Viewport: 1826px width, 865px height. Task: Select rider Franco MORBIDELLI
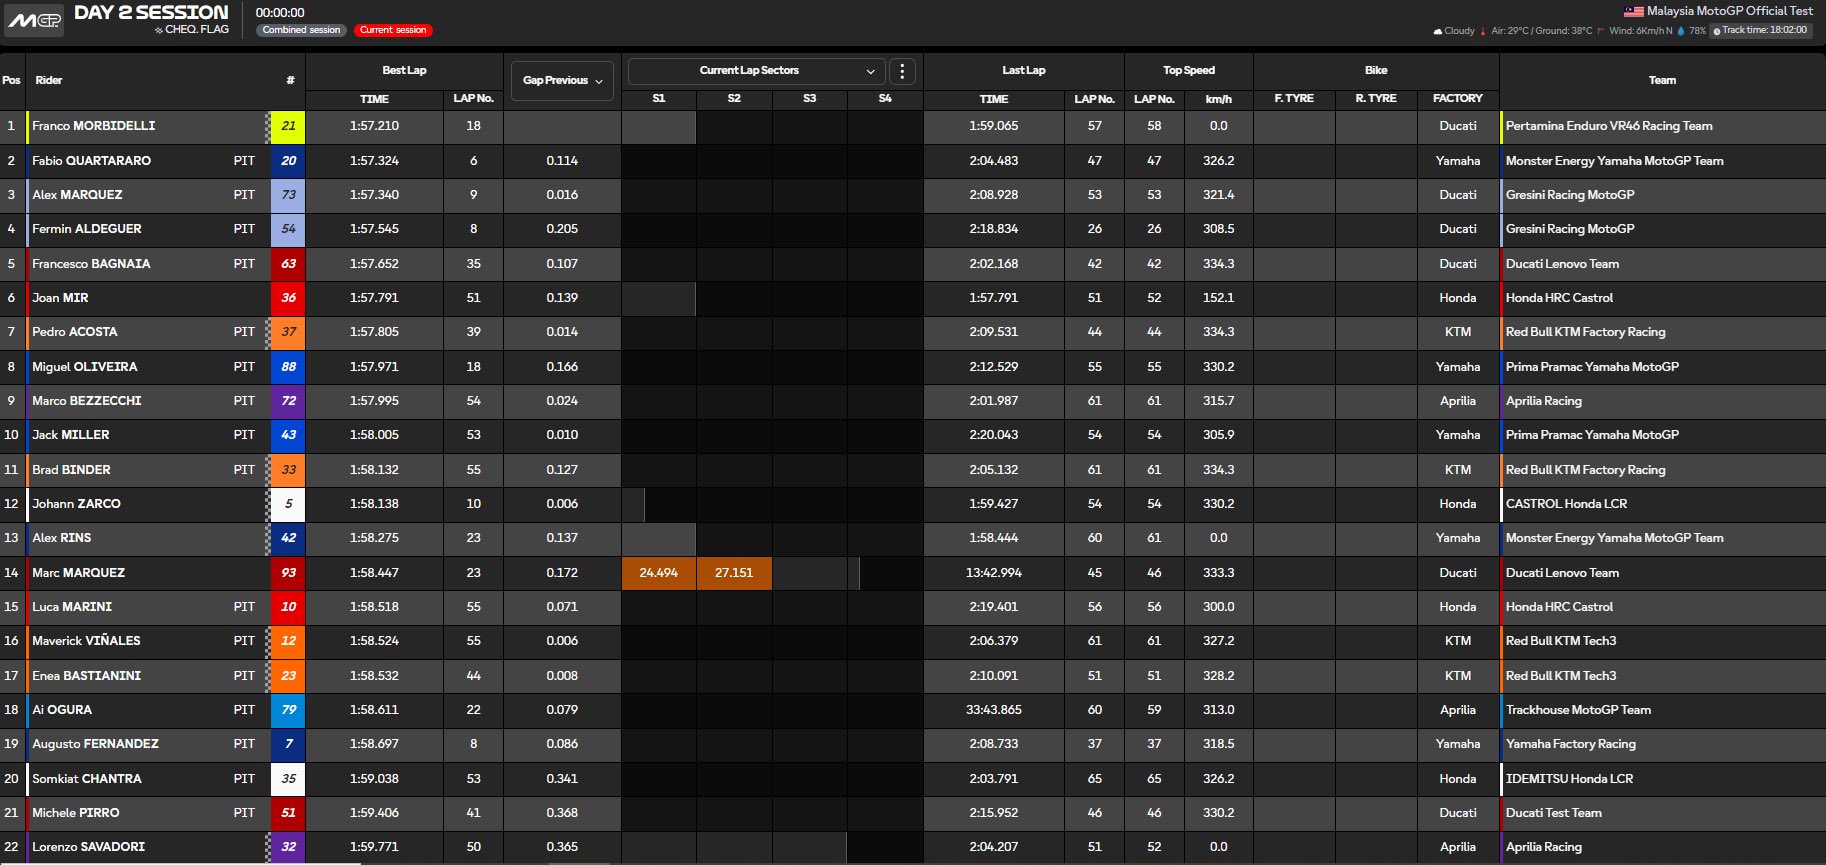tap(93, 126)
